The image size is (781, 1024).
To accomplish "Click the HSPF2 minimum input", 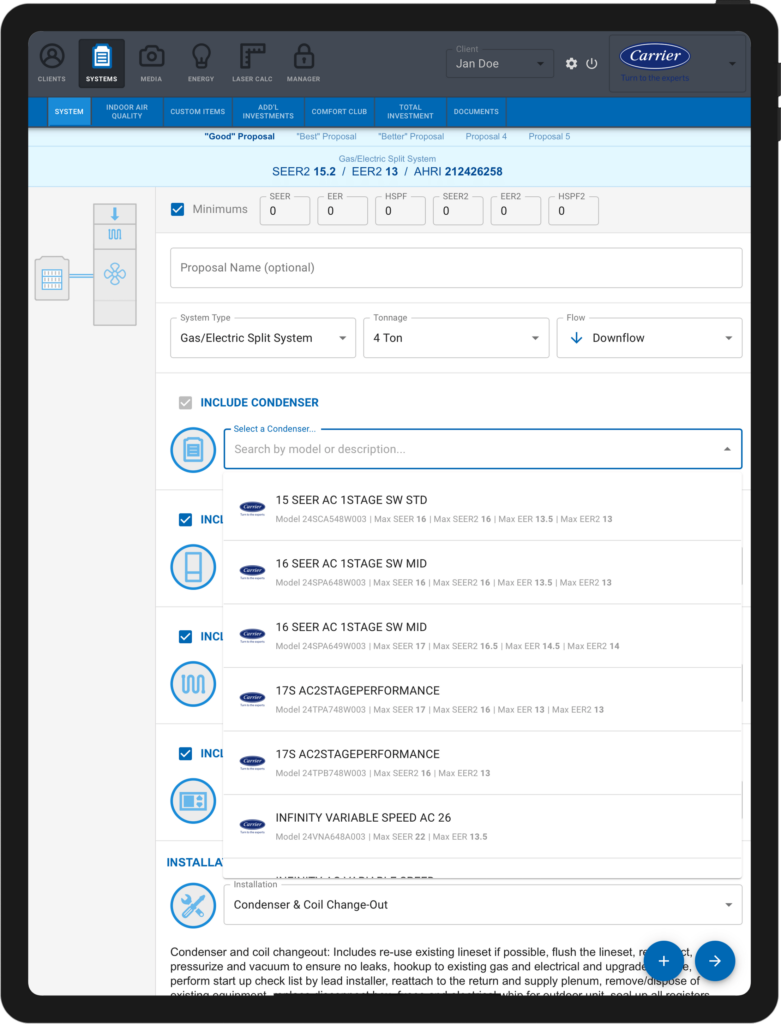I will tap(573, 211).
